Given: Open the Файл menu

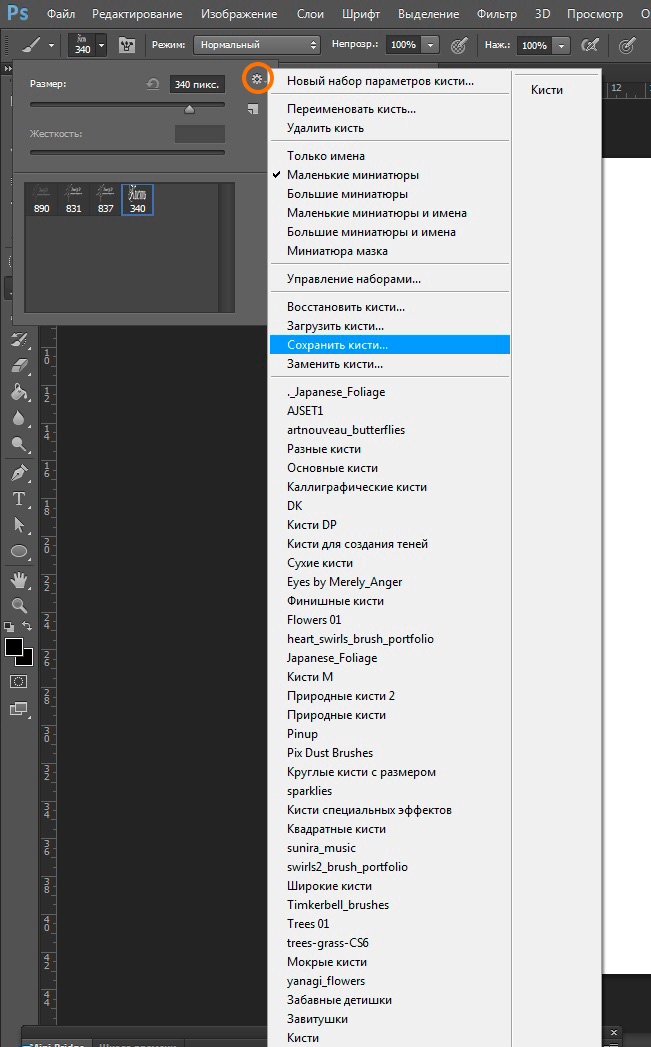Looking at the screenshot, I should 61,13.
